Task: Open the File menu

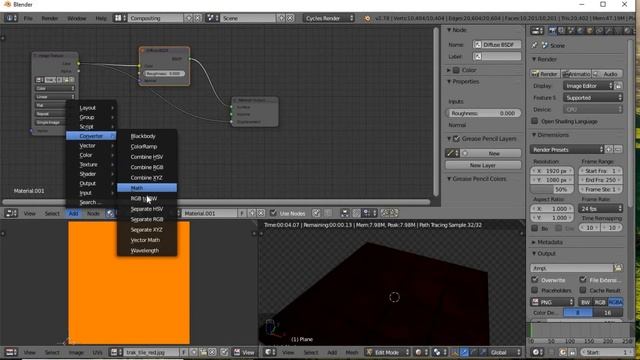Action: [x=28, y=18]
